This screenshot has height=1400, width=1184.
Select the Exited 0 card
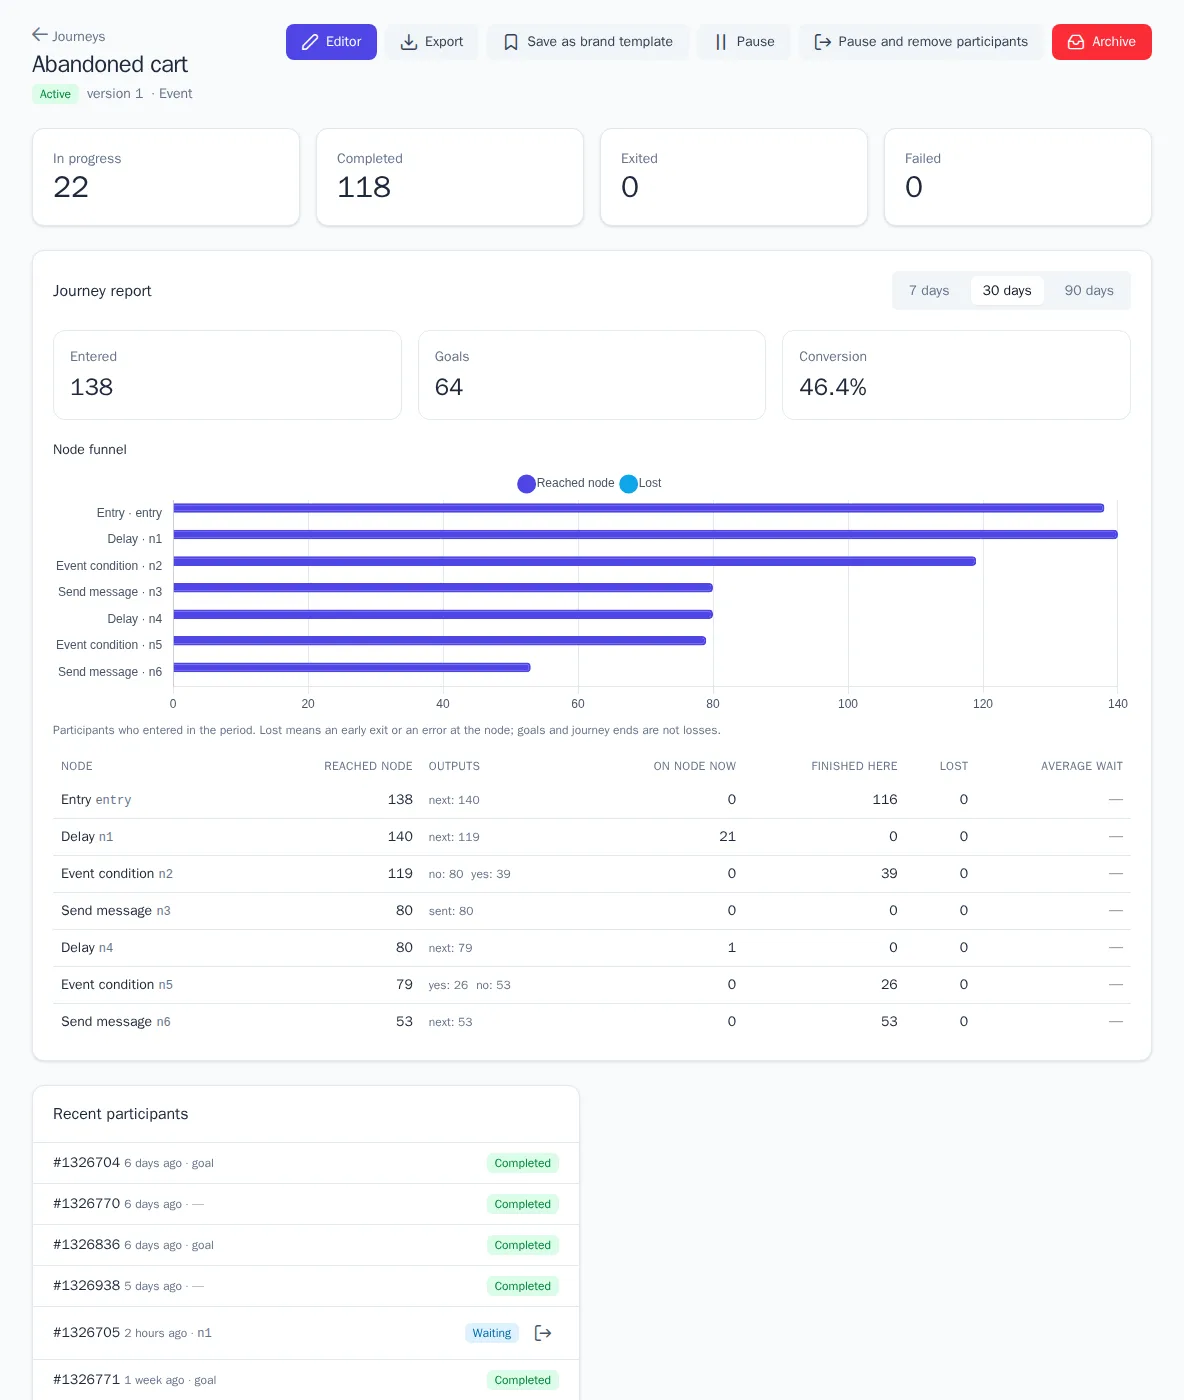coord(734,177)
